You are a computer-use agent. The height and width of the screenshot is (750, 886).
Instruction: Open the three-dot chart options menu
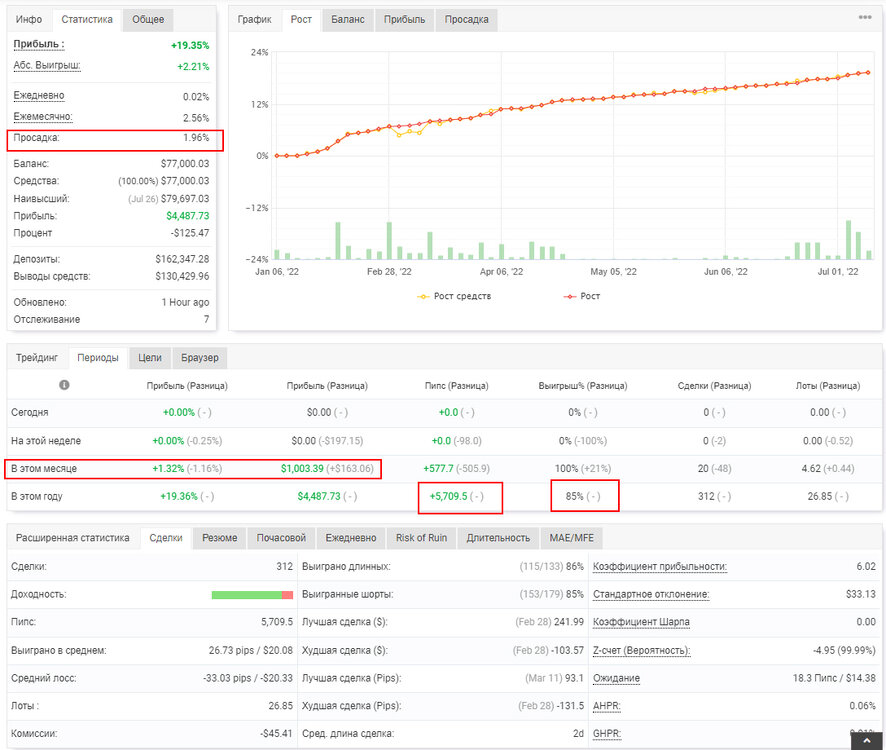tap(865, 17)
